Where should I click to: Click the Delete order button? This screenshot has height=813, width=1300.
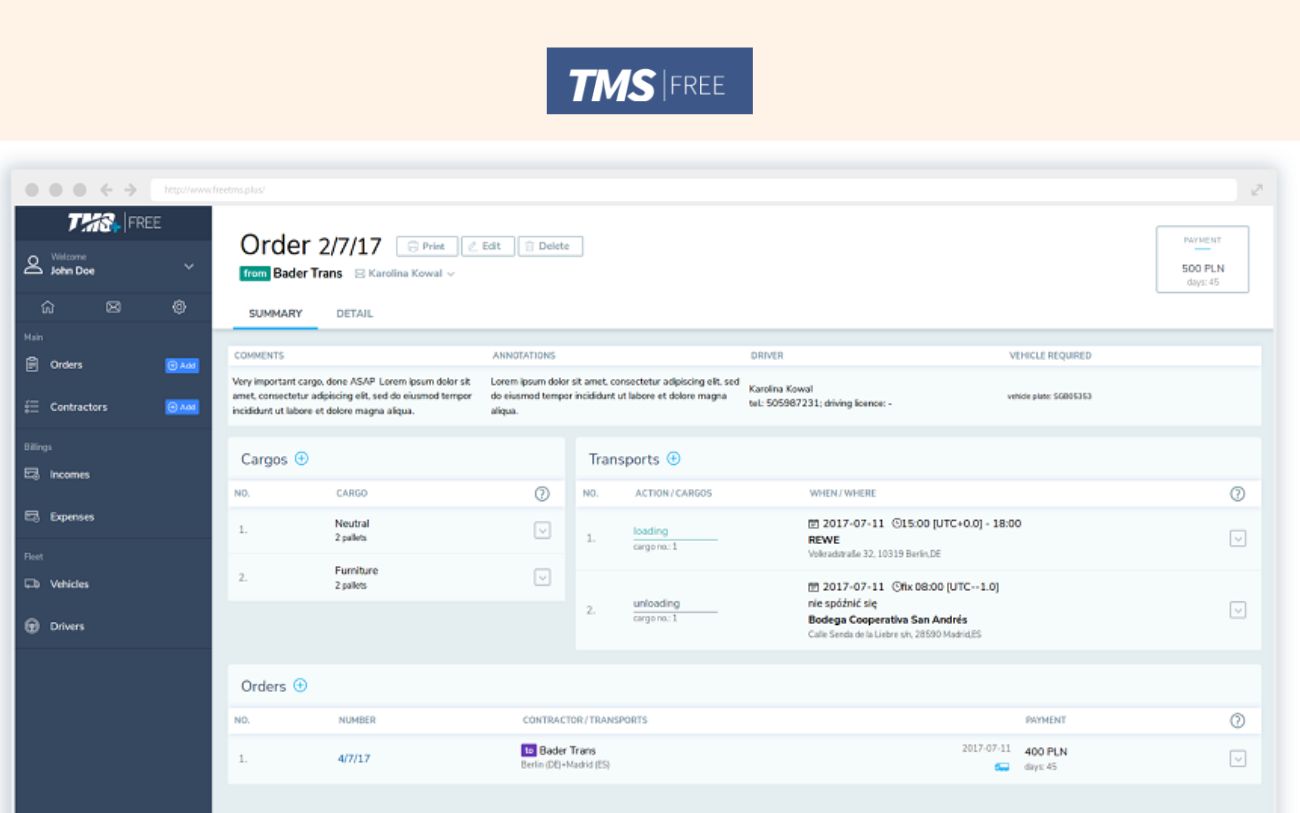(550, 246)
